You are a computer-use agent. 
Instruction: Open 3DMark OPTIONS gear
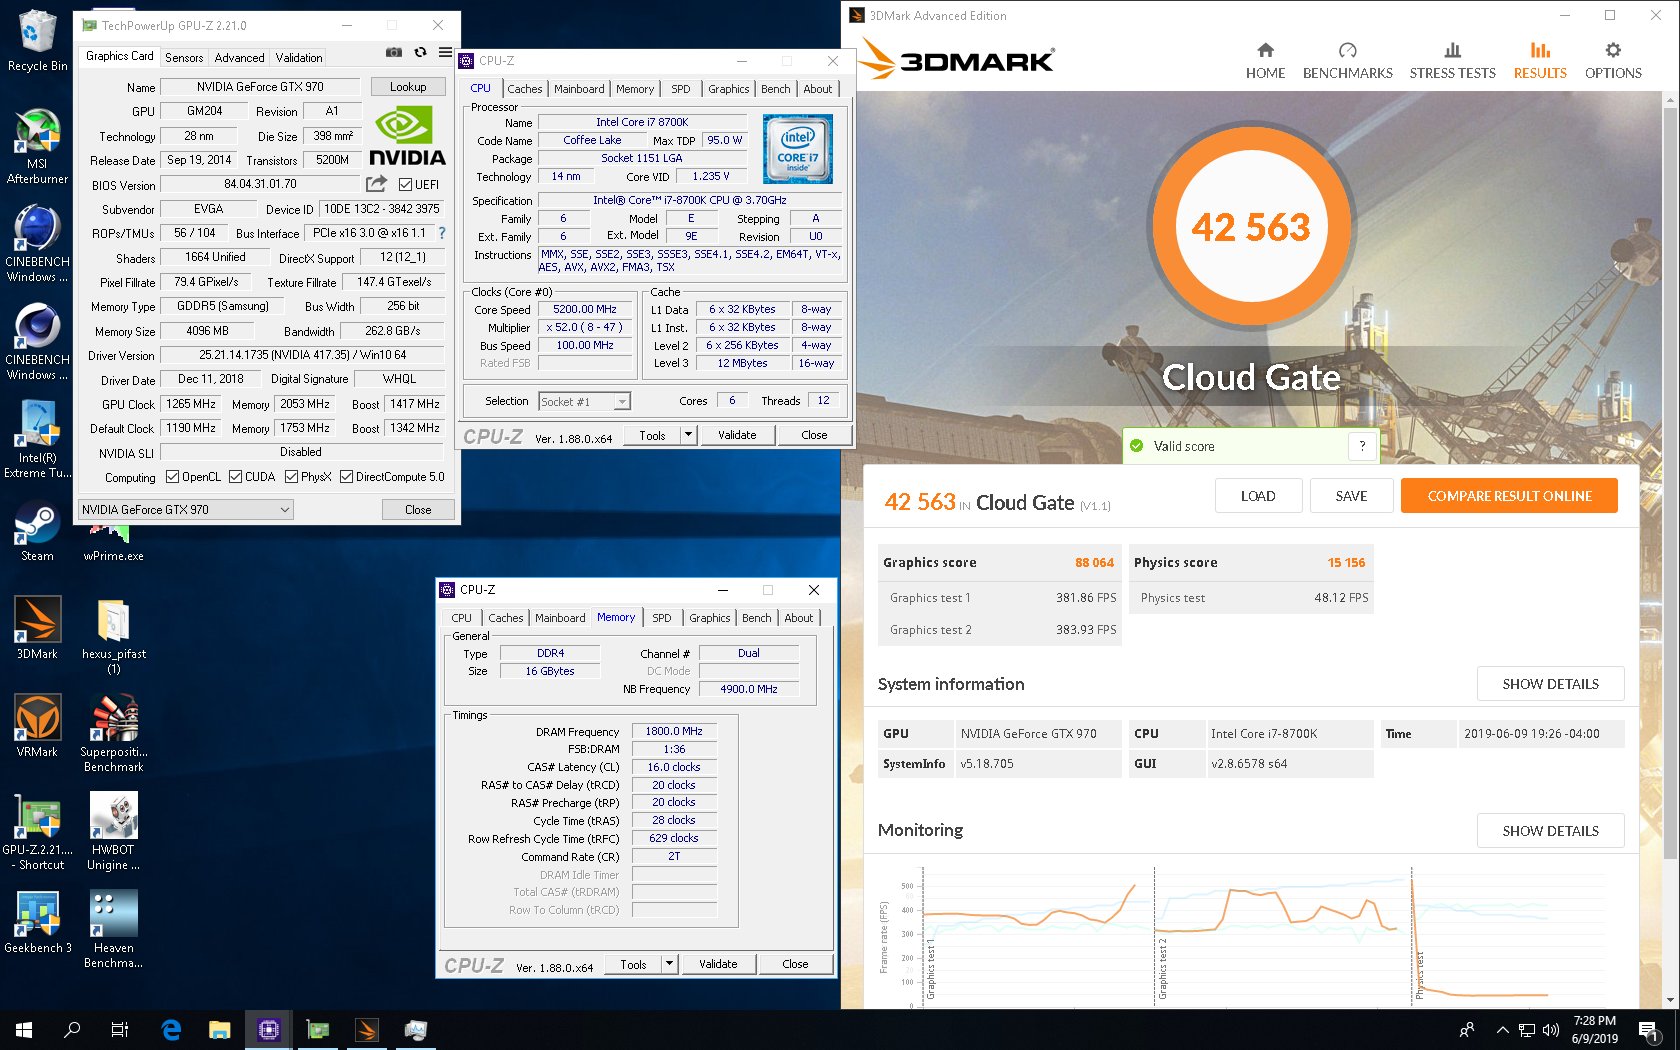coord(1613,61)
